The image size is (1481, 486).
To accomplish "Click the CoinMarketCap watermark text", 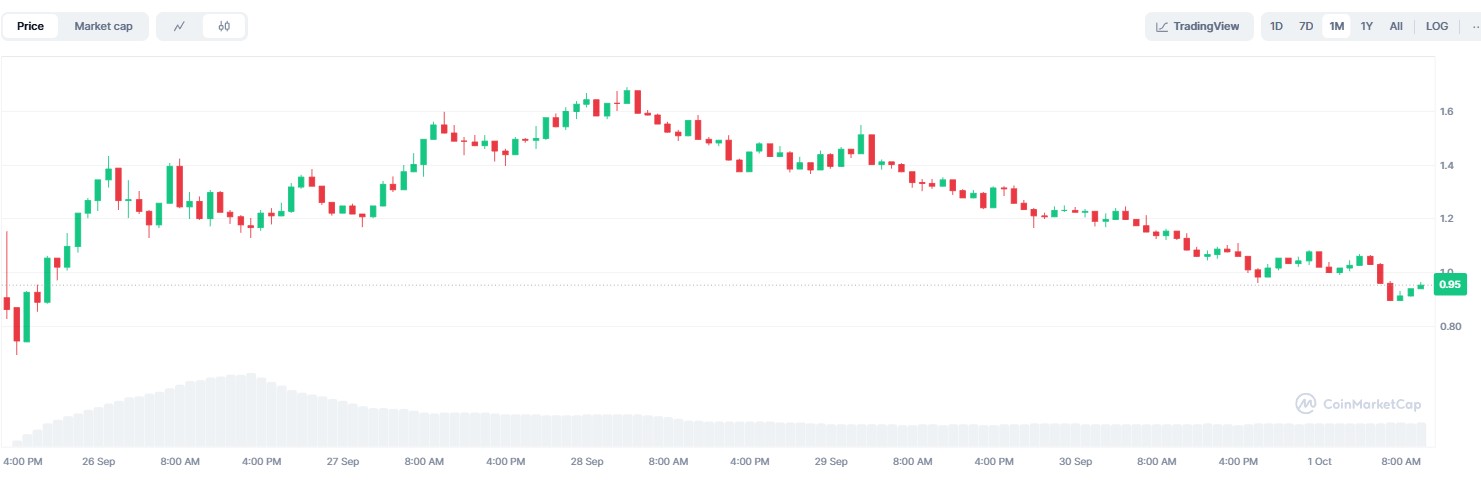I will pos(1371,405).
